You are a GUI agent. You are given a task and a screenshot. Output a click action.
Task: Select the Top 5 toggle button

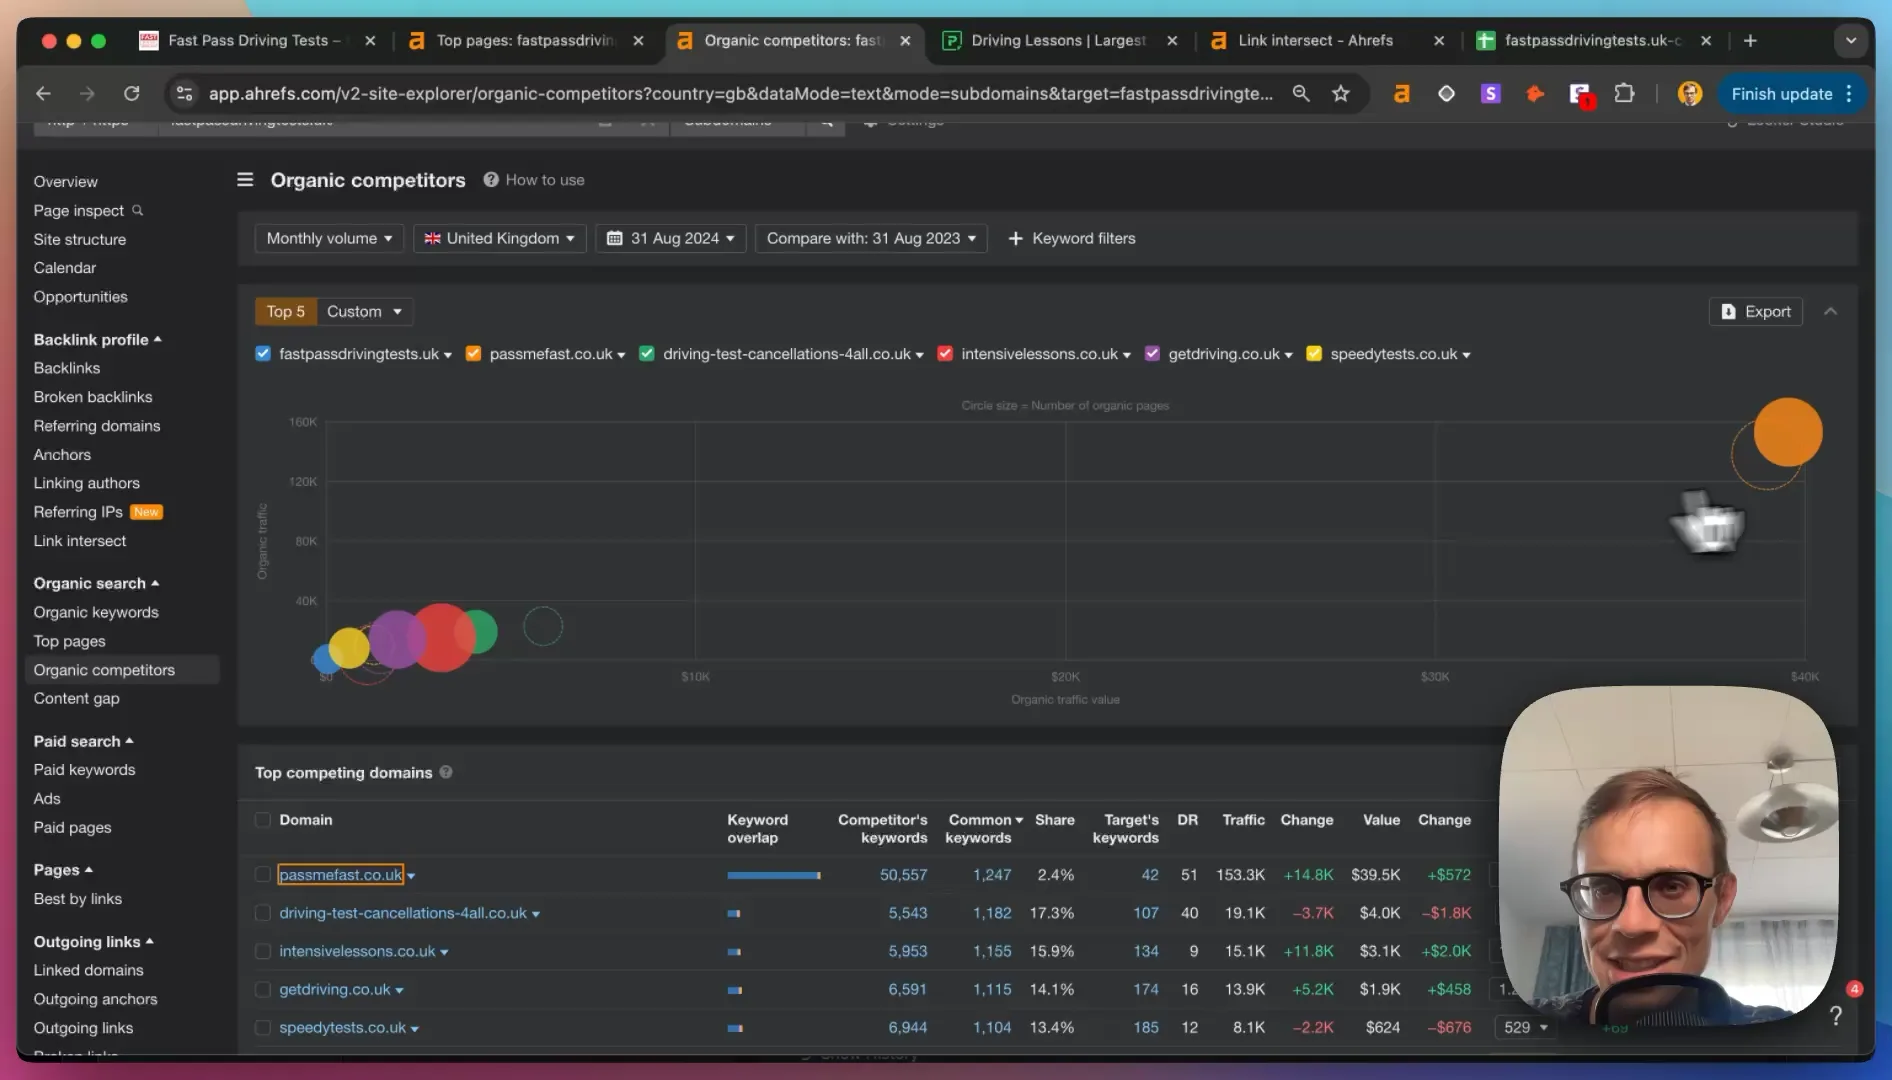coord(285,311)
